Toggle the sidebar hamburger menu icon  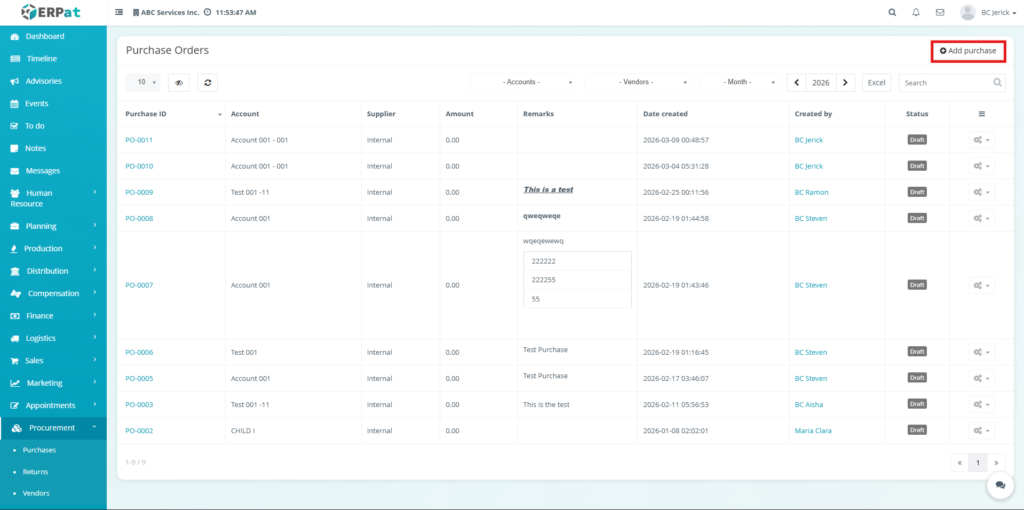point(120,12)
